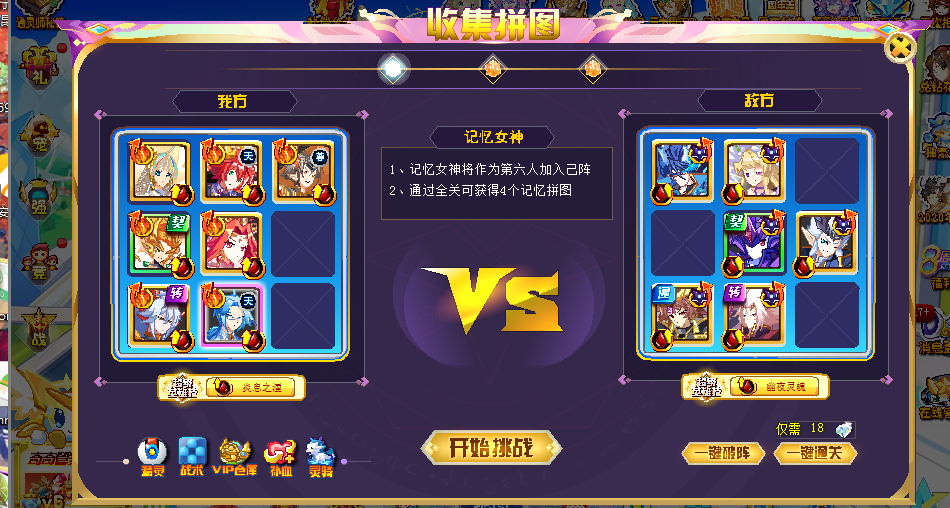Open the VIP仓库 warehouse icon
The image size is (950, 508).
click(x=234, y=456)
